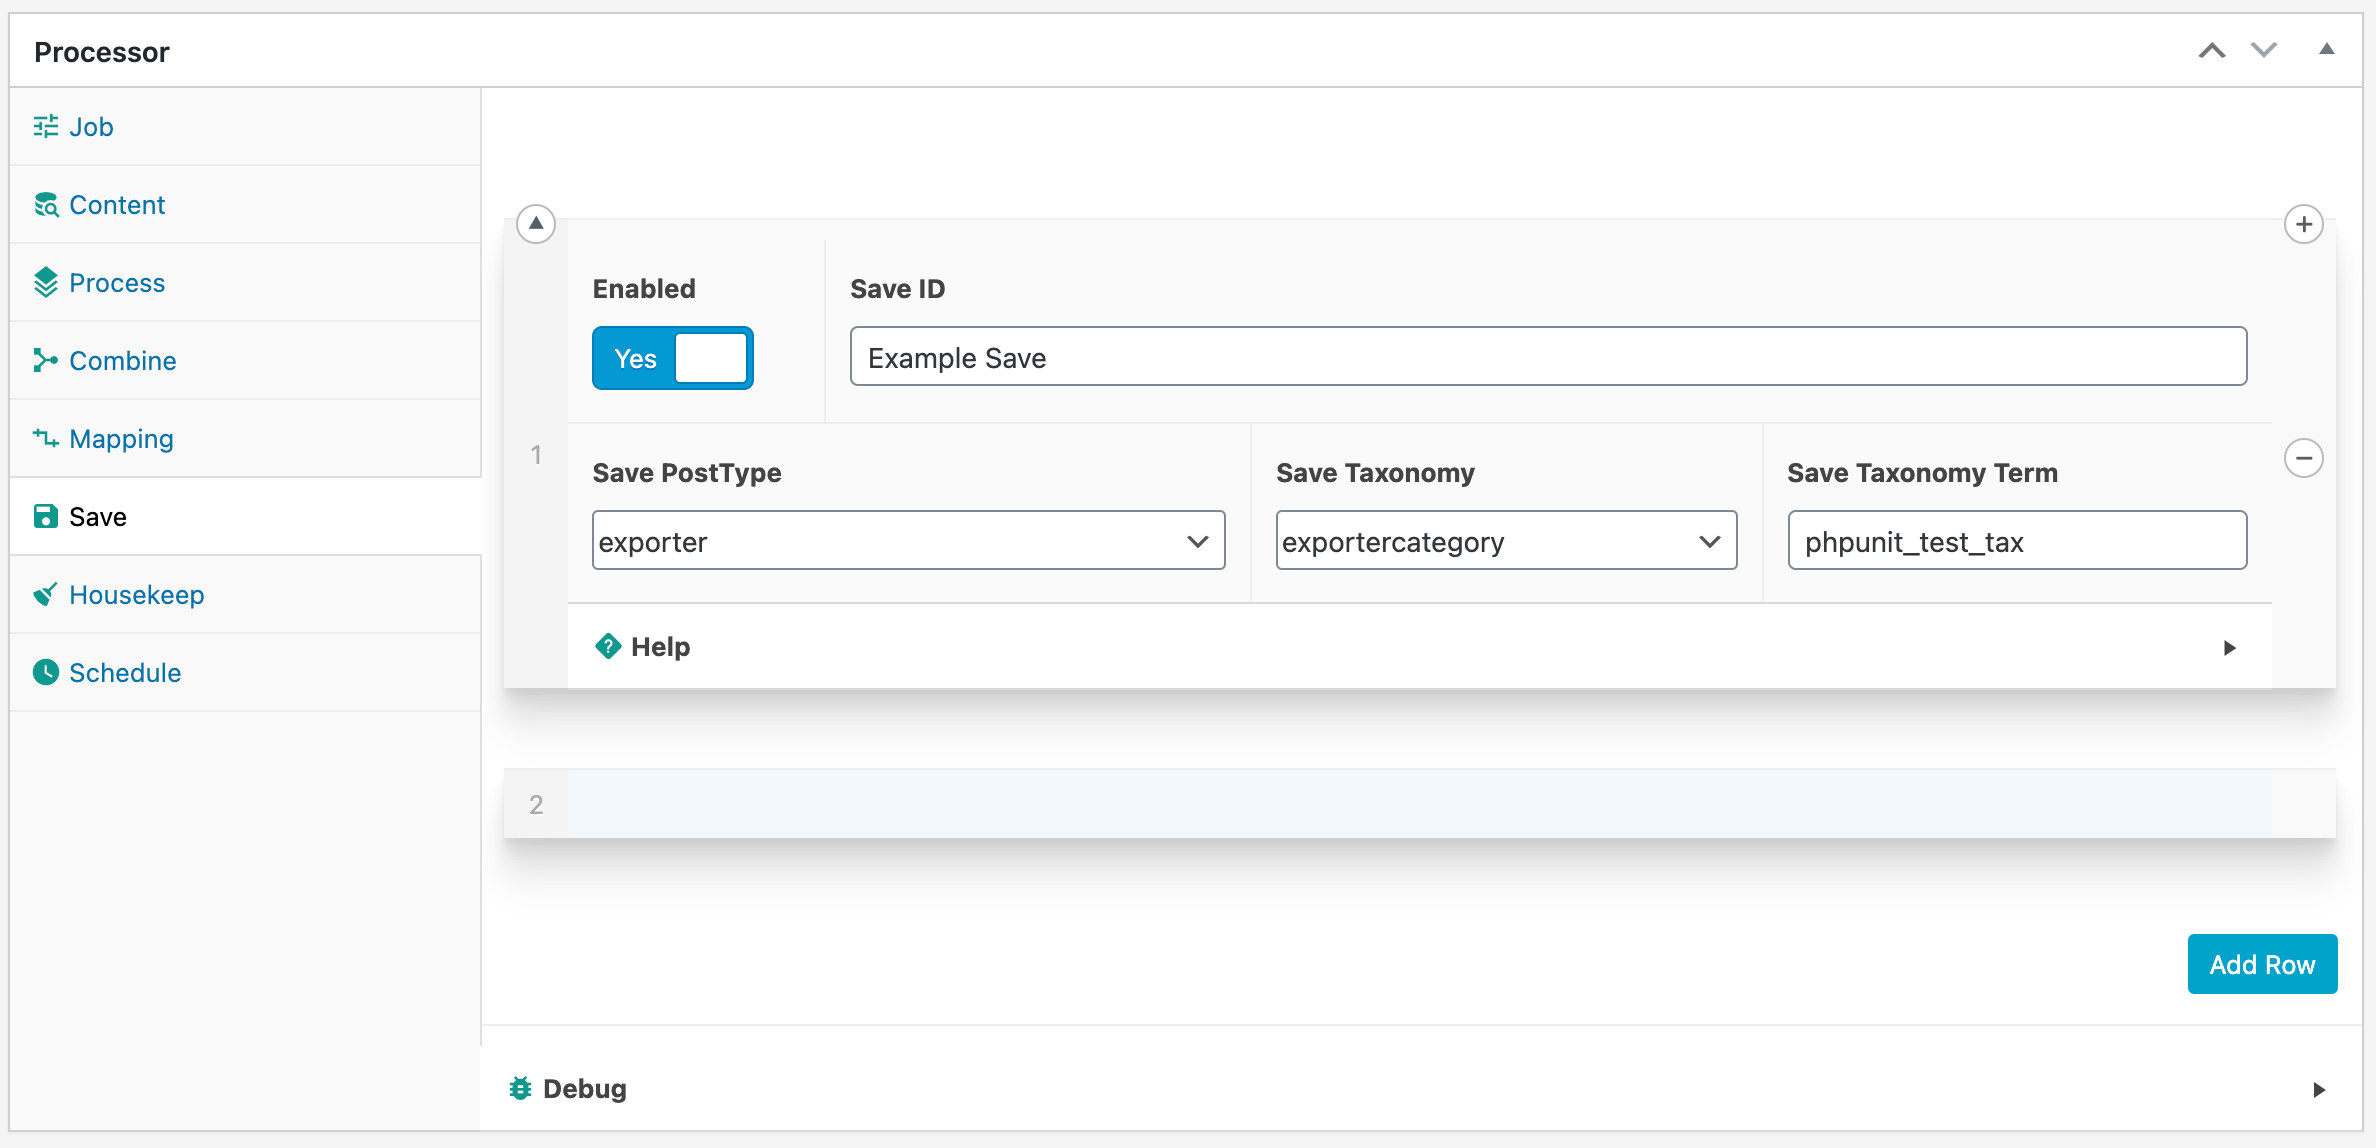Open the Schedule tab
This screenshot has height=1148, width=2376.
click(x=245, y=673)
